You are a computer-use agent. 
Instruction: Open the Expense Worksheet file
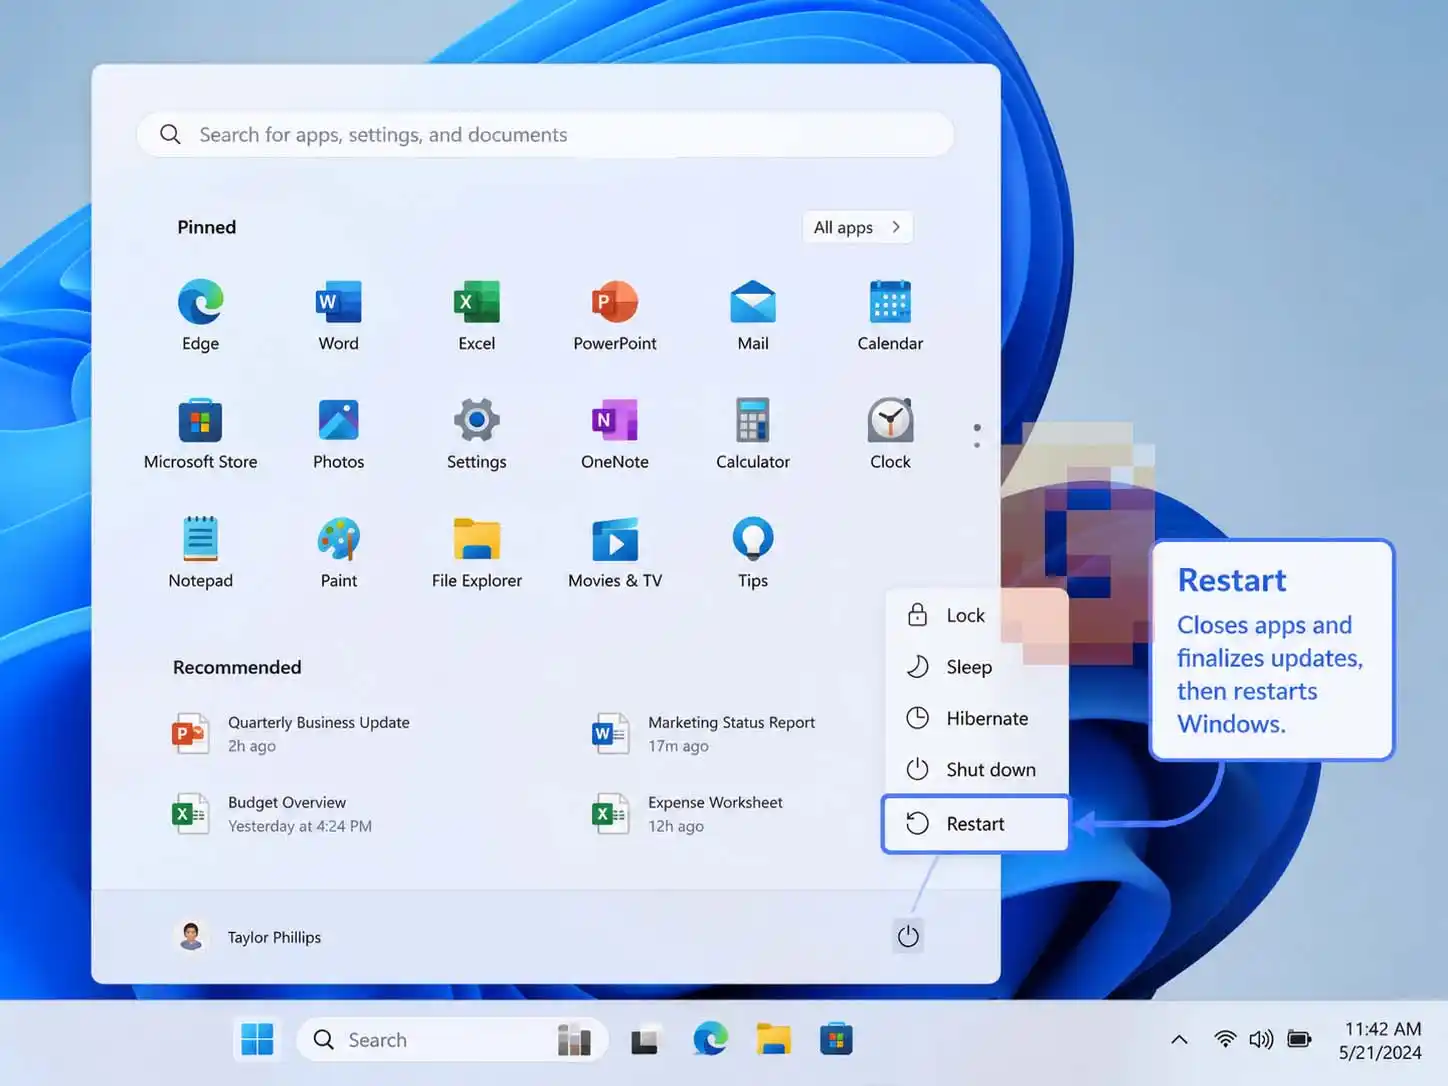(x=688, y=814)
